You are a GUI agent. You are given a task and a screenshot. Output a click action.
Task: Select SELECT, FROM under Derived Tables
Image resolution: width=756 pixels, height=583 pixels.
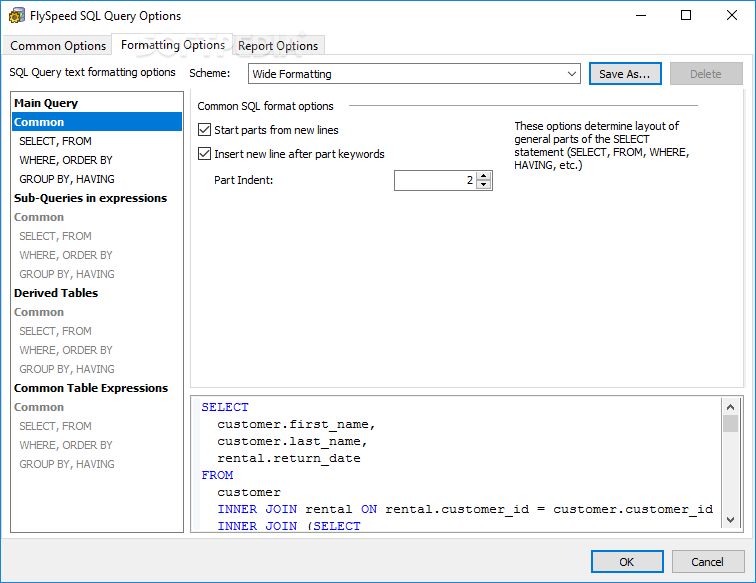[x=97, y=331]
